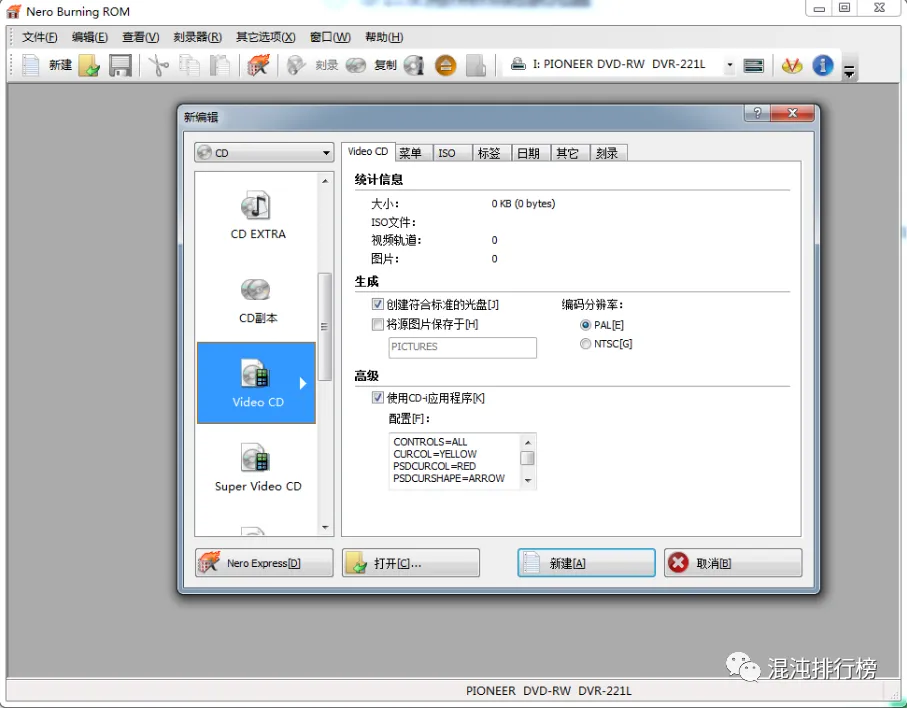Open the 编辑(E) menu
907x709 pixels.
coord(90,37)
